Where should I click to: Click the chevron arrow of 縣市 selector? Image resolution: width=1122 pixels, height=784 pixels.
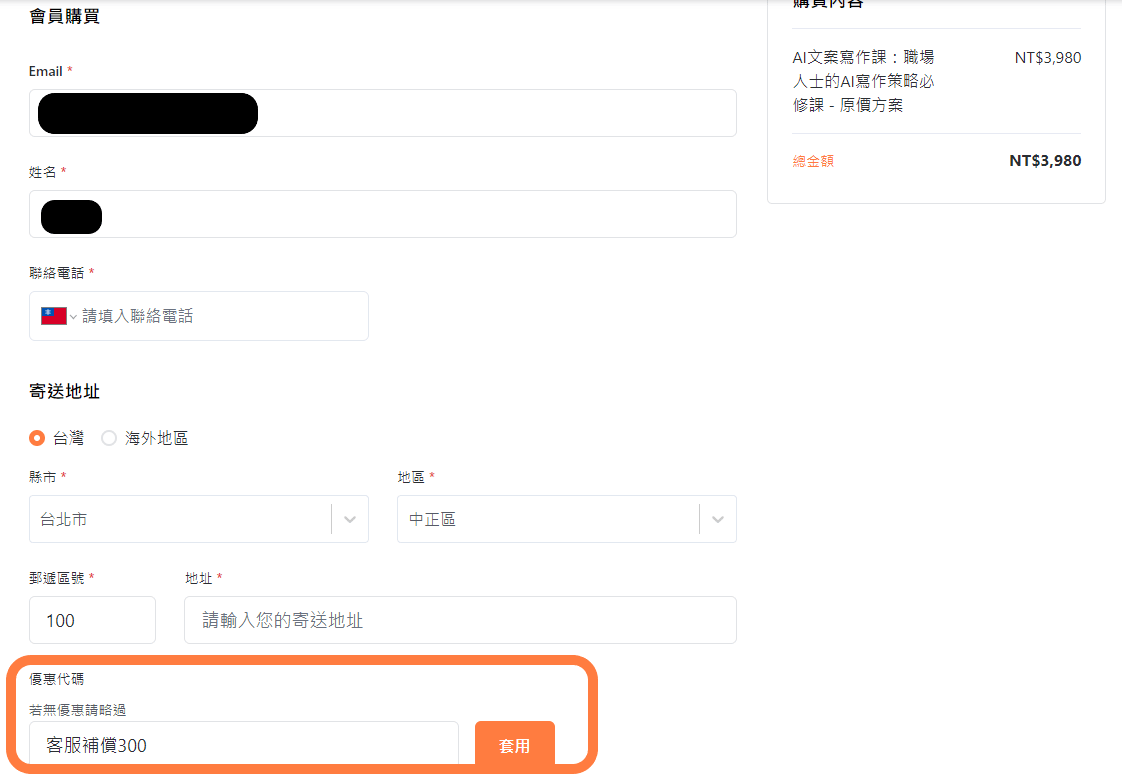coord(350,519)
